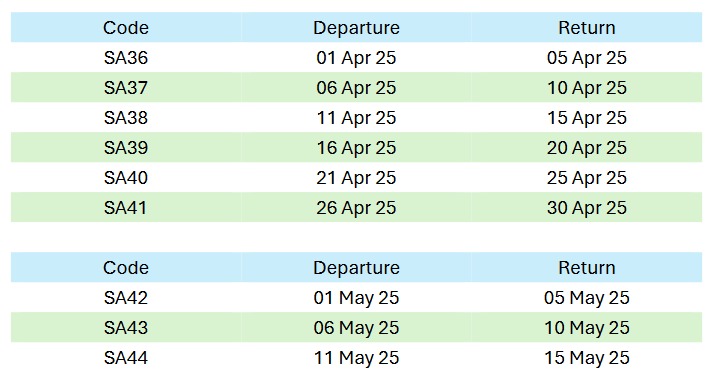
Task: Click the second table's Return header
Action: pyautogui.click(x=587, y=268)
